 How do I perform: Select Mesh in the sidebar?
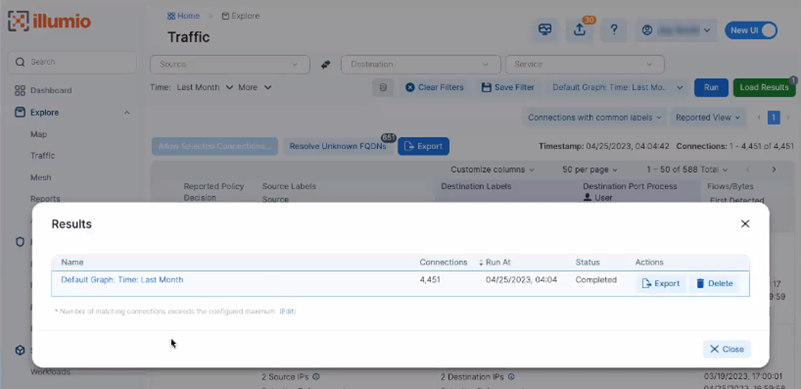[41, 177]
